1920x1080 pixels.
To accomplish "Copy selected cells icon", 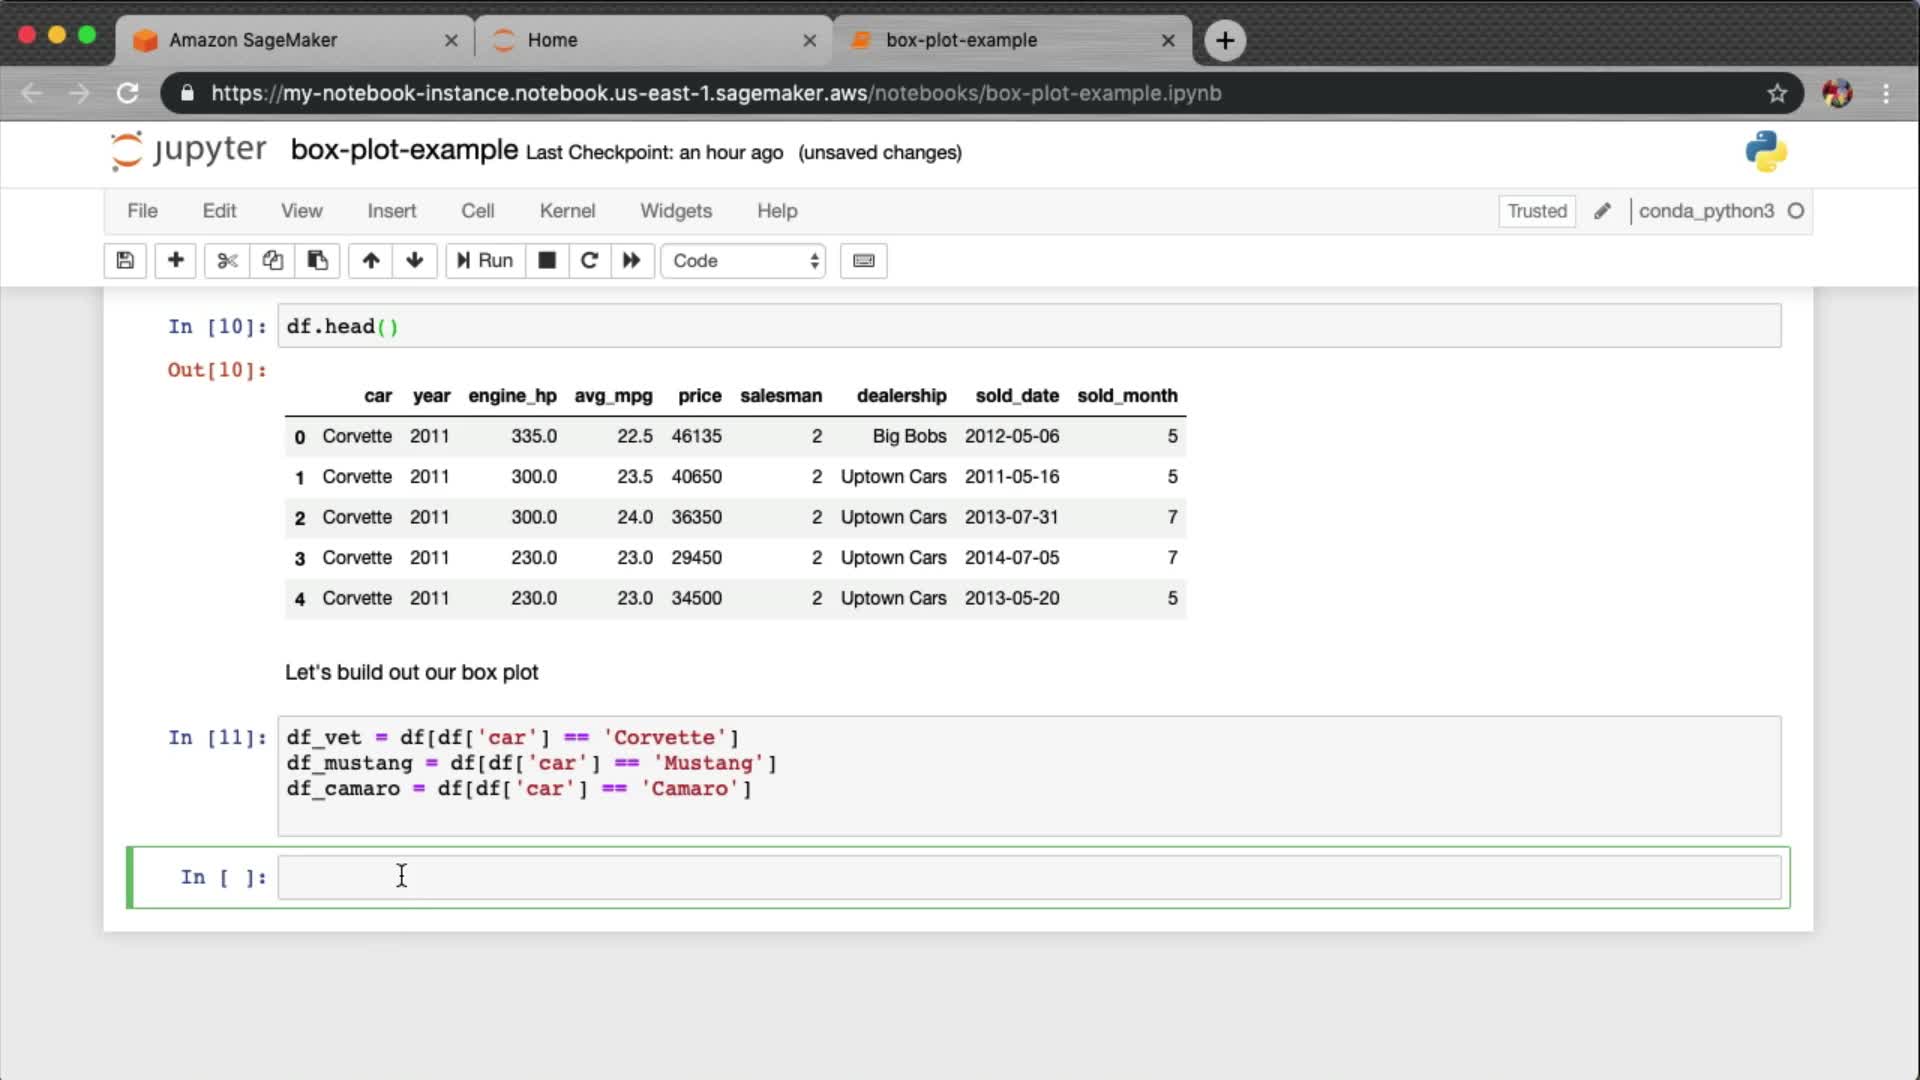I will 272,261.
